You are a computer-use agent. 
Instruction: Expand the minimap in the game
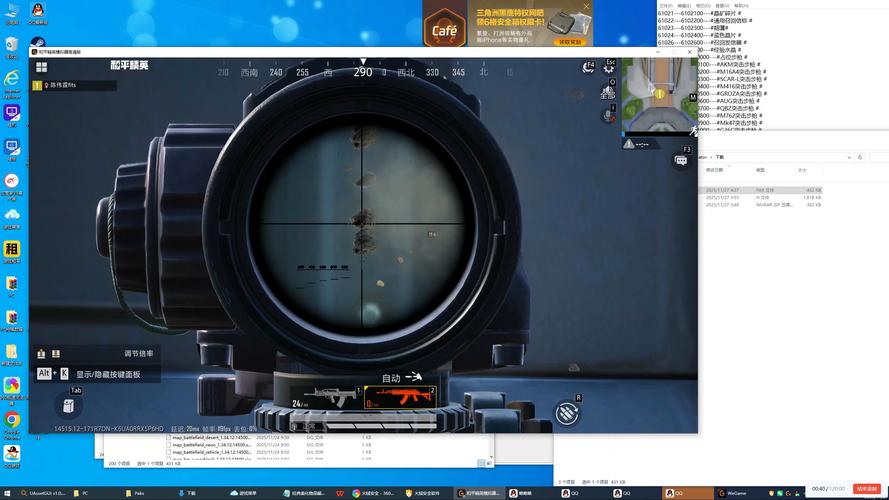659,94
